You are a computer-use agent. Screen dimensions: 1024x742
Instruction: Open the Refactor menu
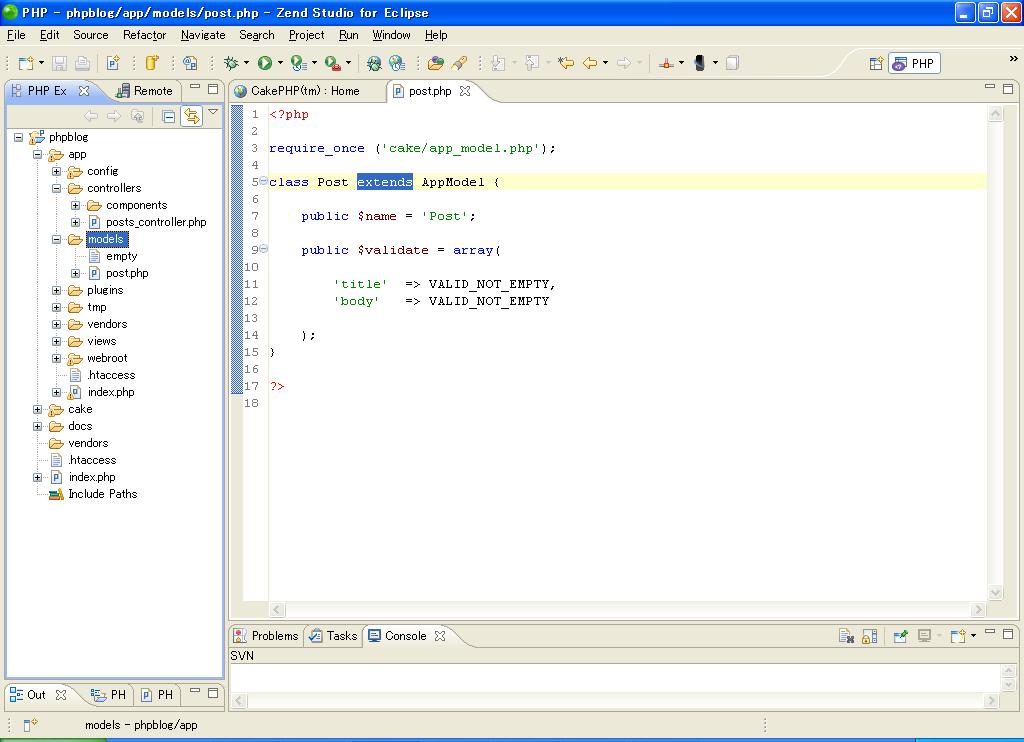pyautogui.click(x=144, y=35)
